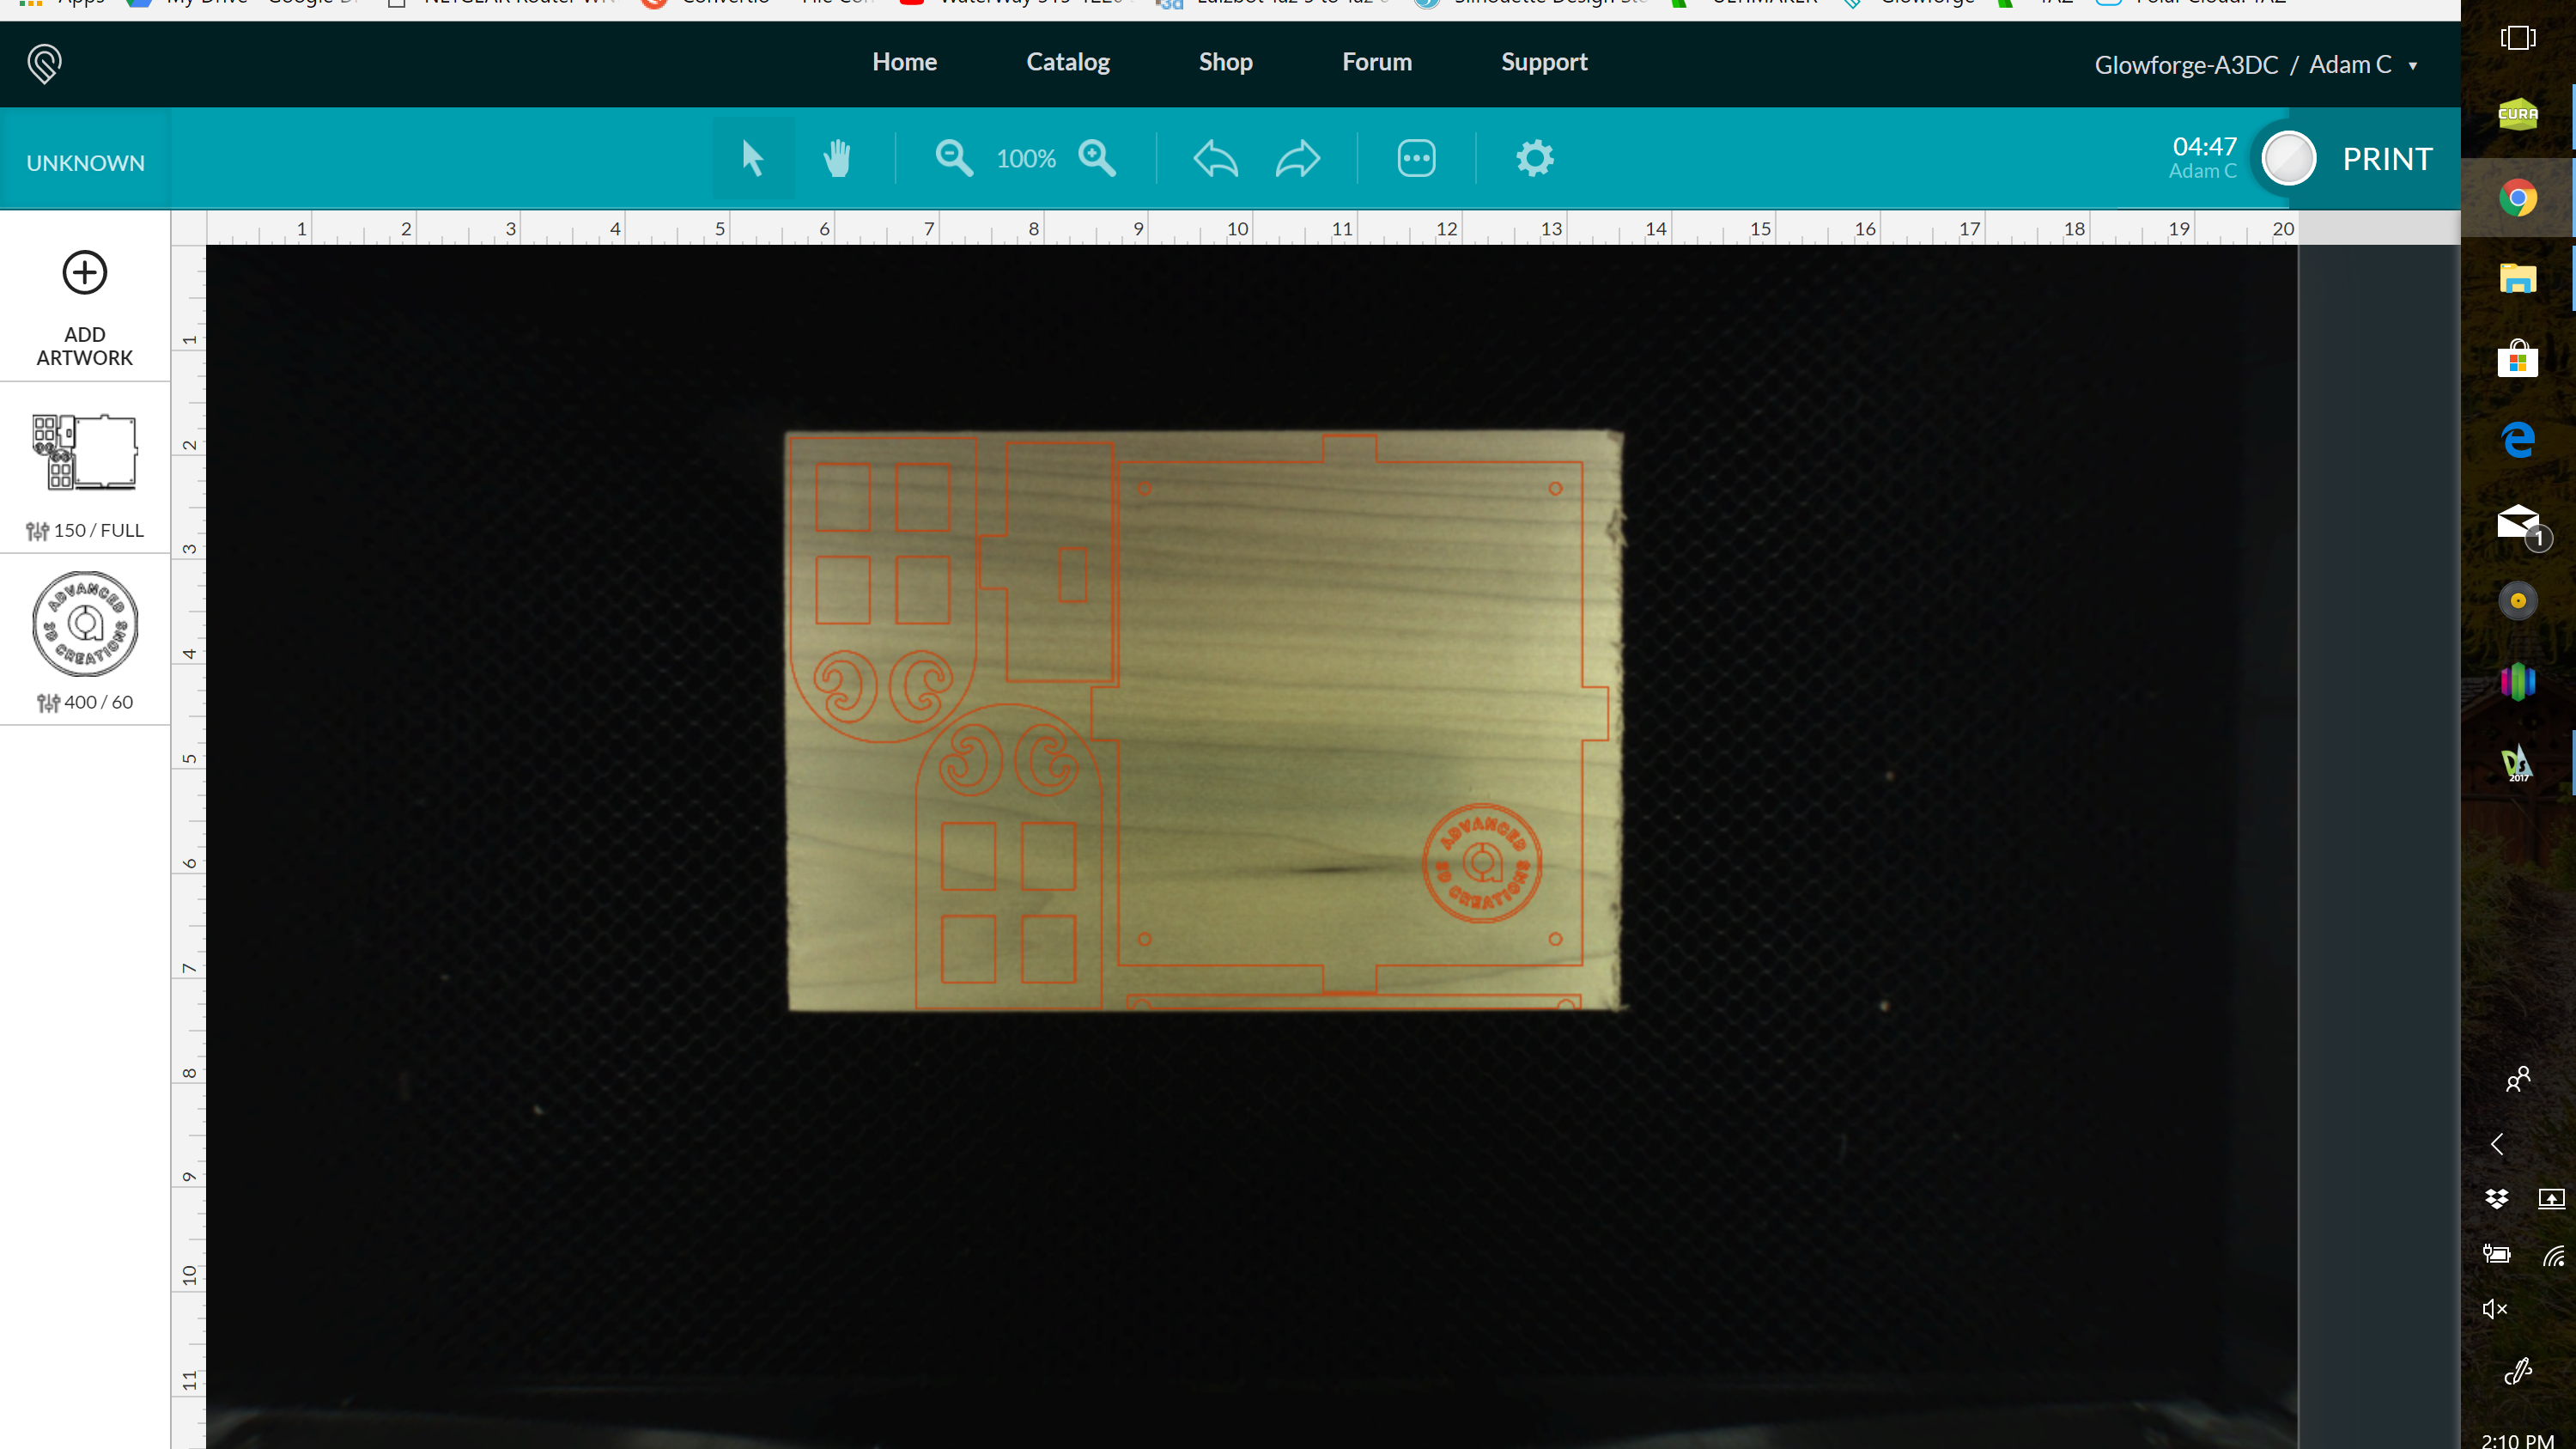Click the Glowforge logo icon
Screen dimensions: 2576x1449
tap(44, 64)
